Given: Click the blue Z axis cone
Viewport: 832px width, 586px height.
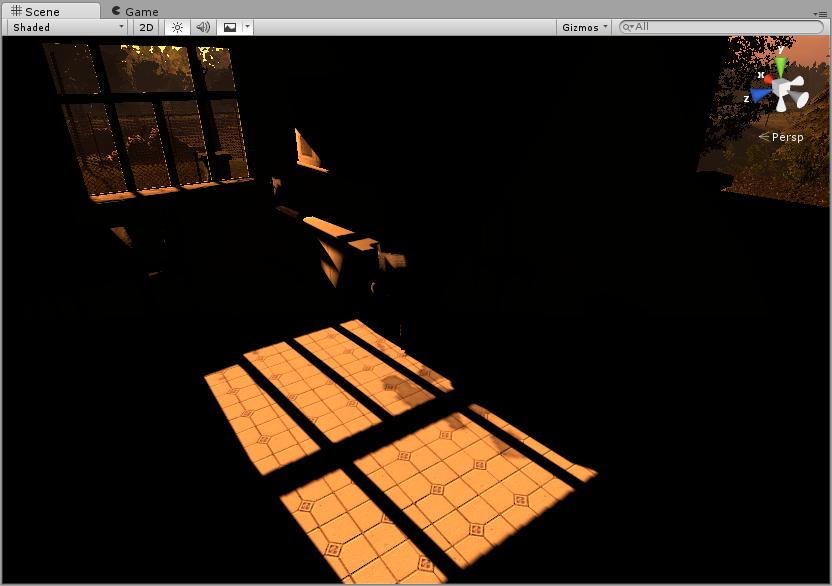Looking at the screenshot, I should [760, 96].
